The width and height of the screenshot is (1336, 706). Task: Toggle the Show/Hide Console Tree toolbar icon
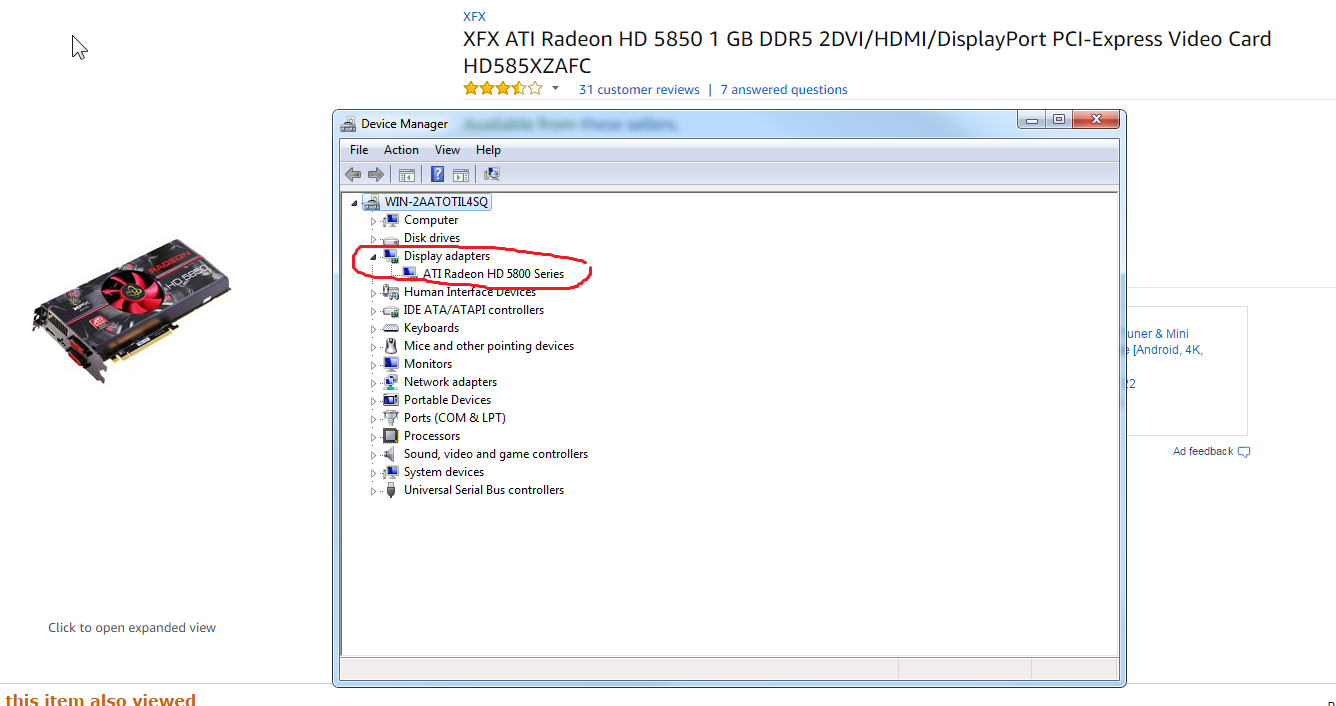[407, 174]
